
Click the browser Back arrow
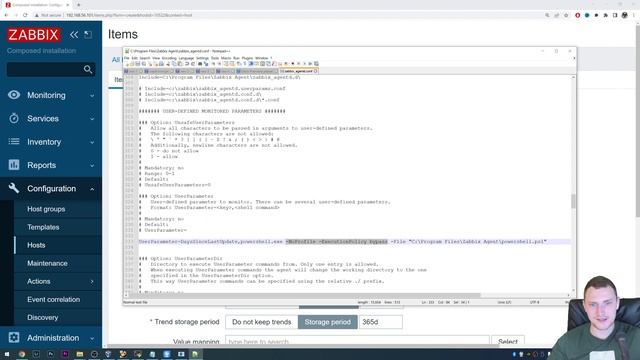point(6,15)
